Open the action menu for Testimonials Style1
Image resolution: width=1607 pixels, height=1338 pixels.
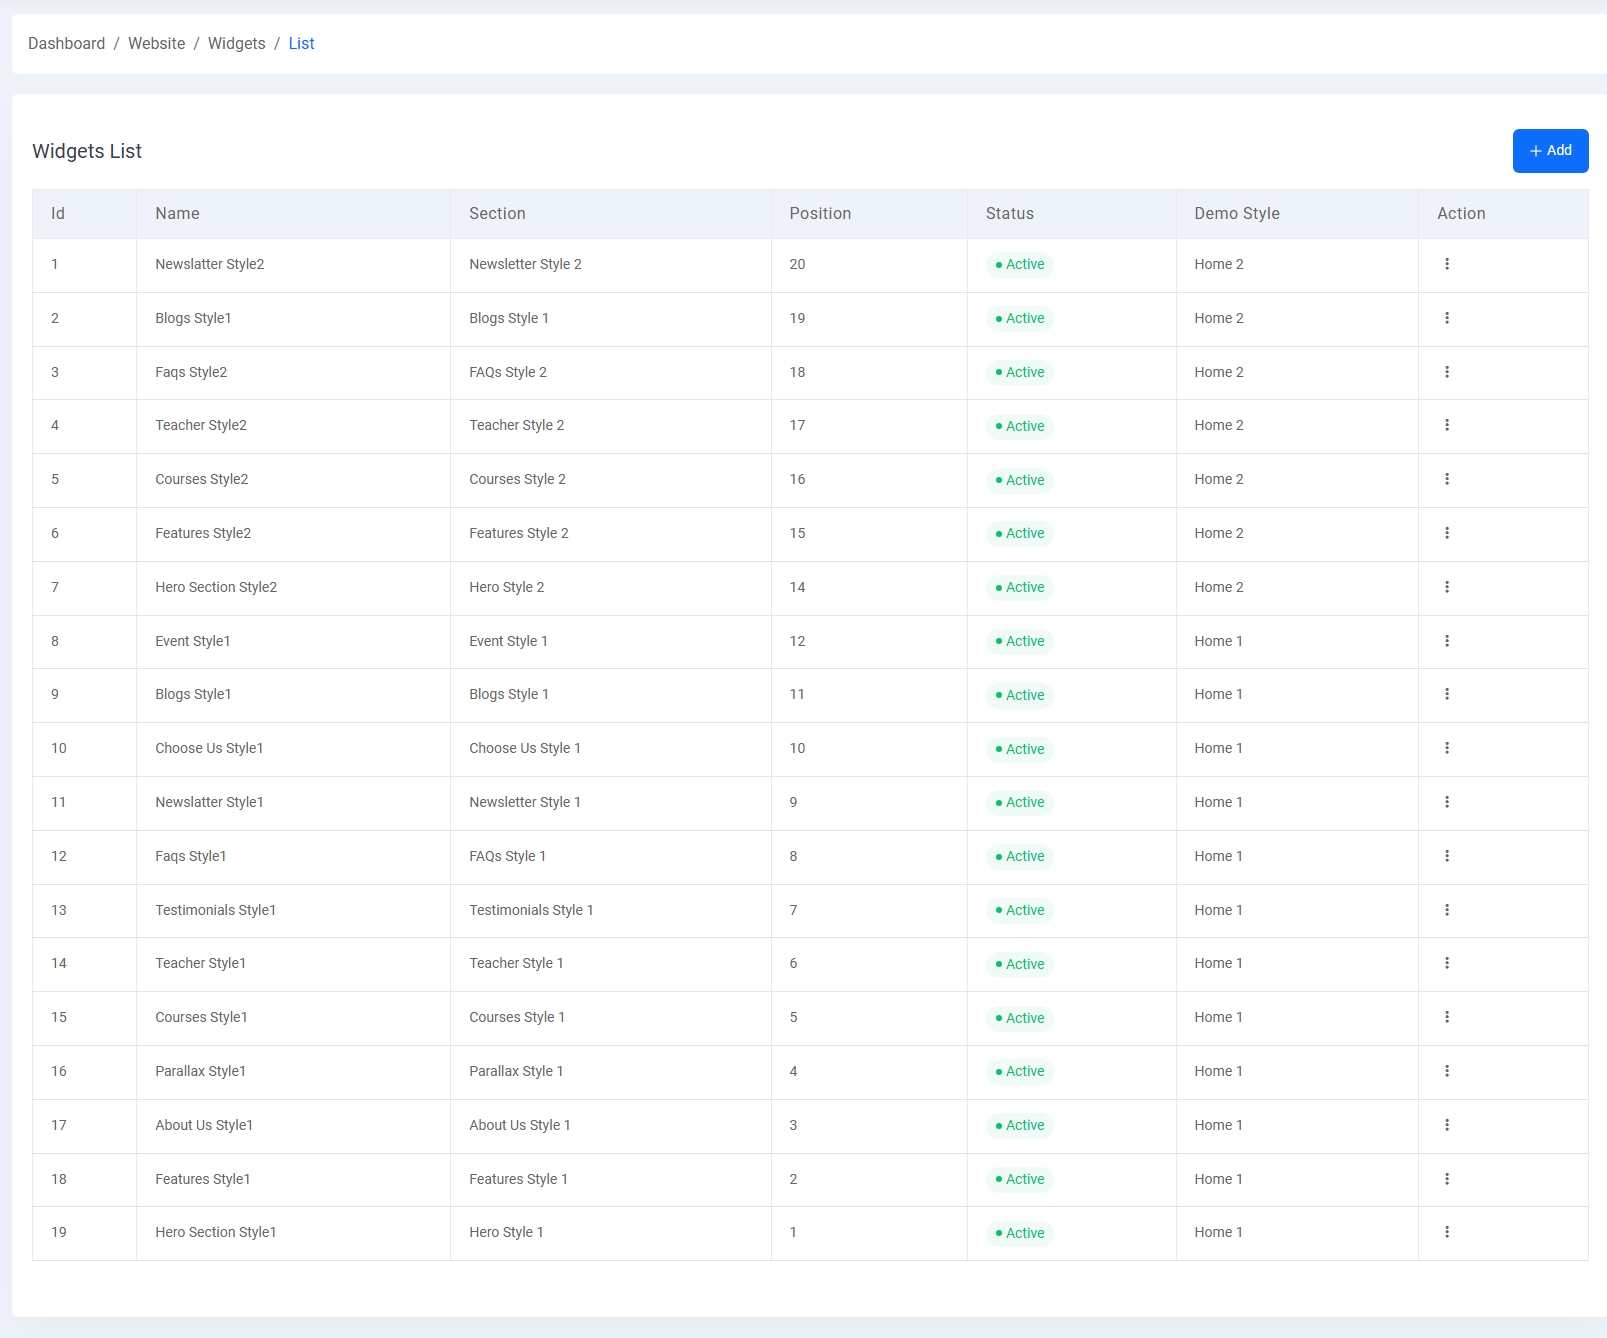click(x=1447, y=910)
